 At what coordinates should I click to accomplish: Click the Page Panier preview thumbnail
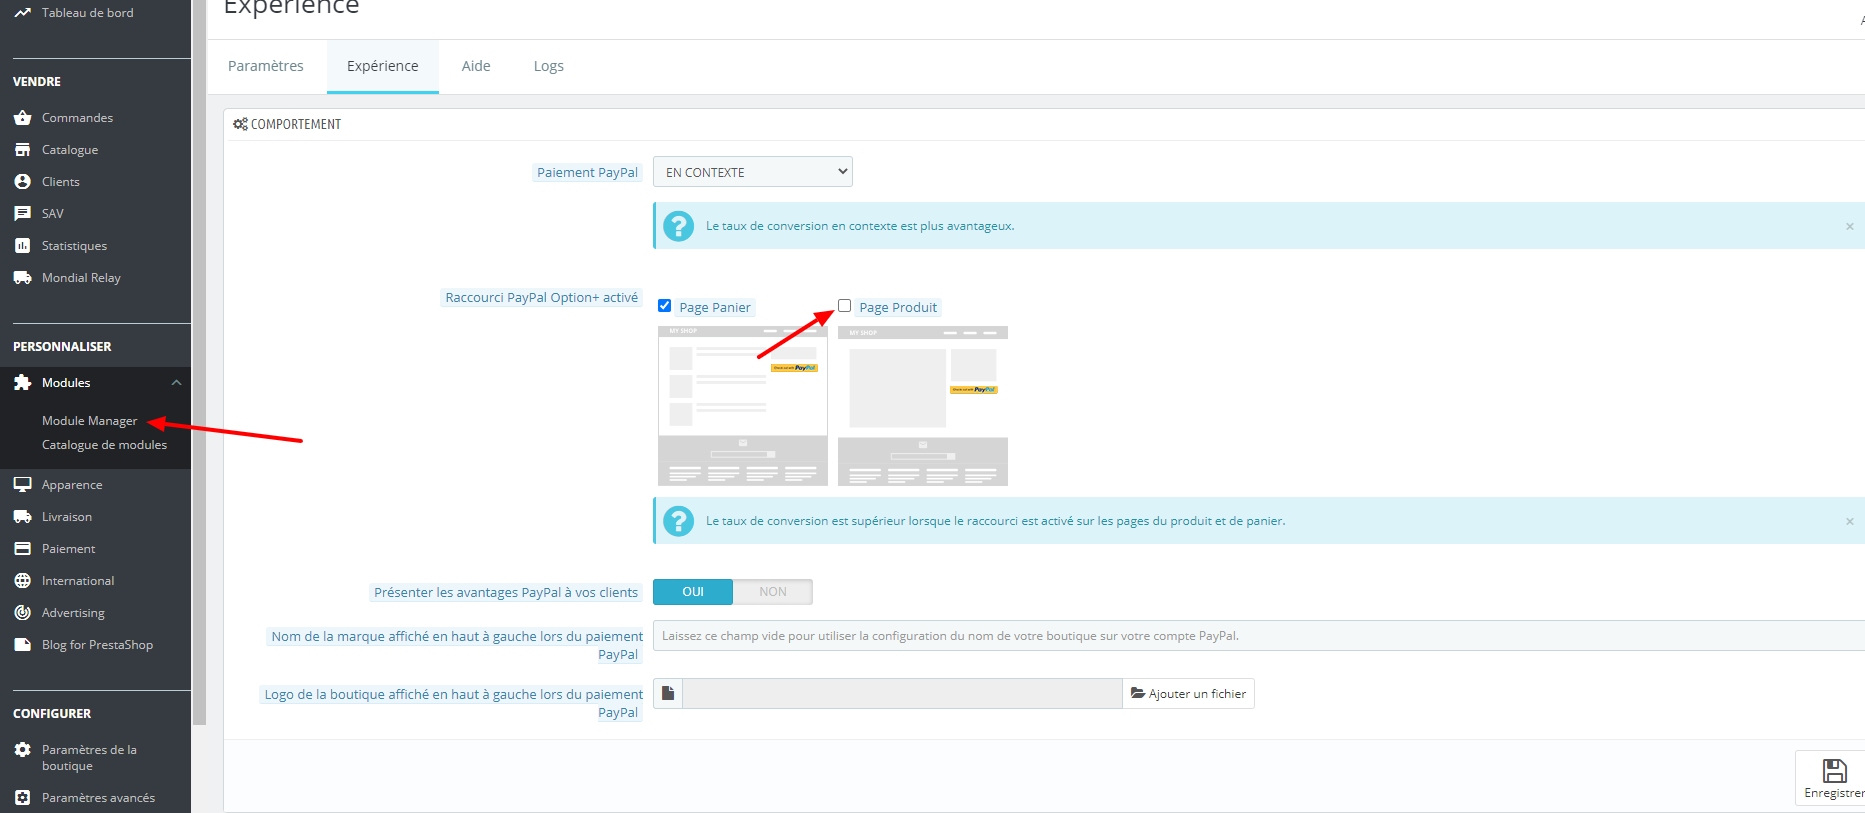[x=743, y=406]
